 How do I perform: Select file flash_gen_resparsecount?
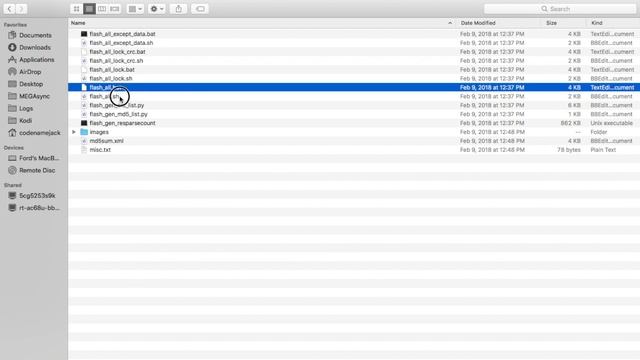click(122, 123)
